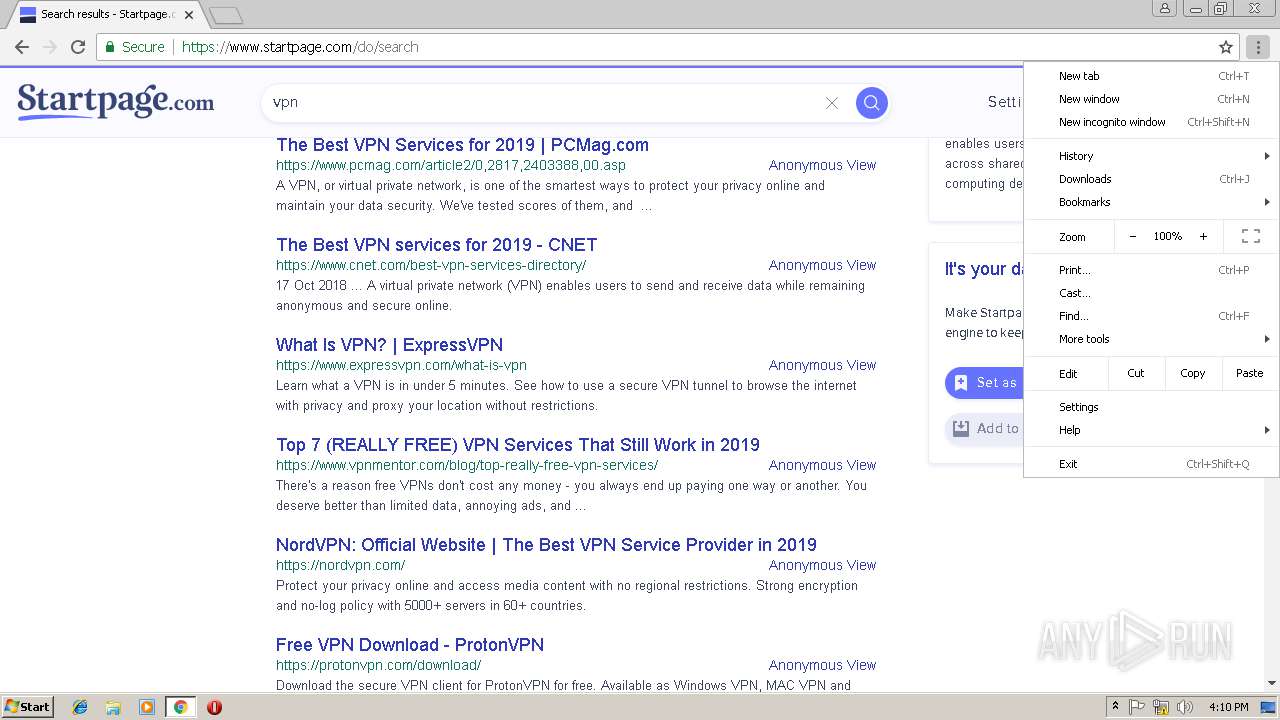The image size is (1280, 720).
Task: Clear the search box with the X icon
Action: (831, 103)
